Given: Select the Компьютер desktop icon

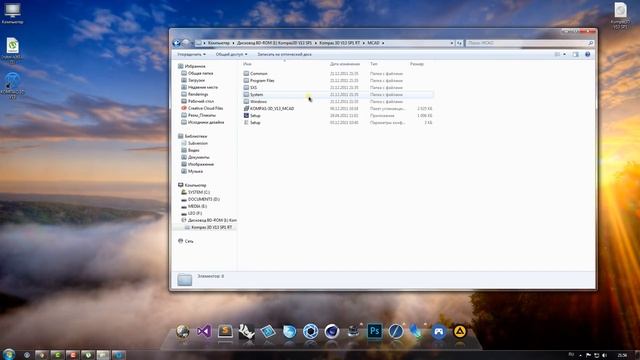Looking at the screenshot, I should [x=12, y=13].
